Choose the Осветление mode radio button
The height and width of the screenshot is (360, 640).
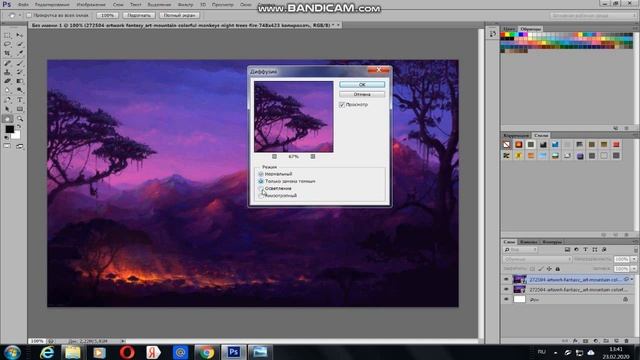click(x=261, y=189)
